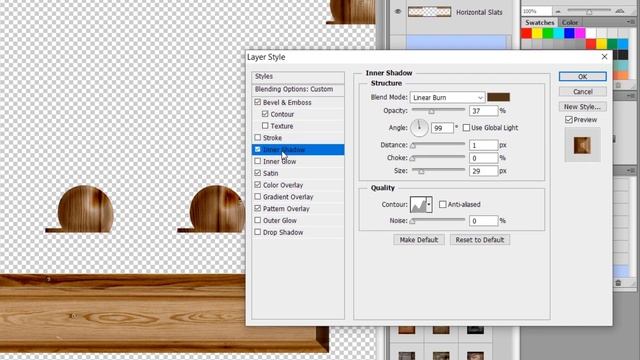Pick the green swatch in top row
The width and height of the screenshot is (640, 360).
point(548,33)
